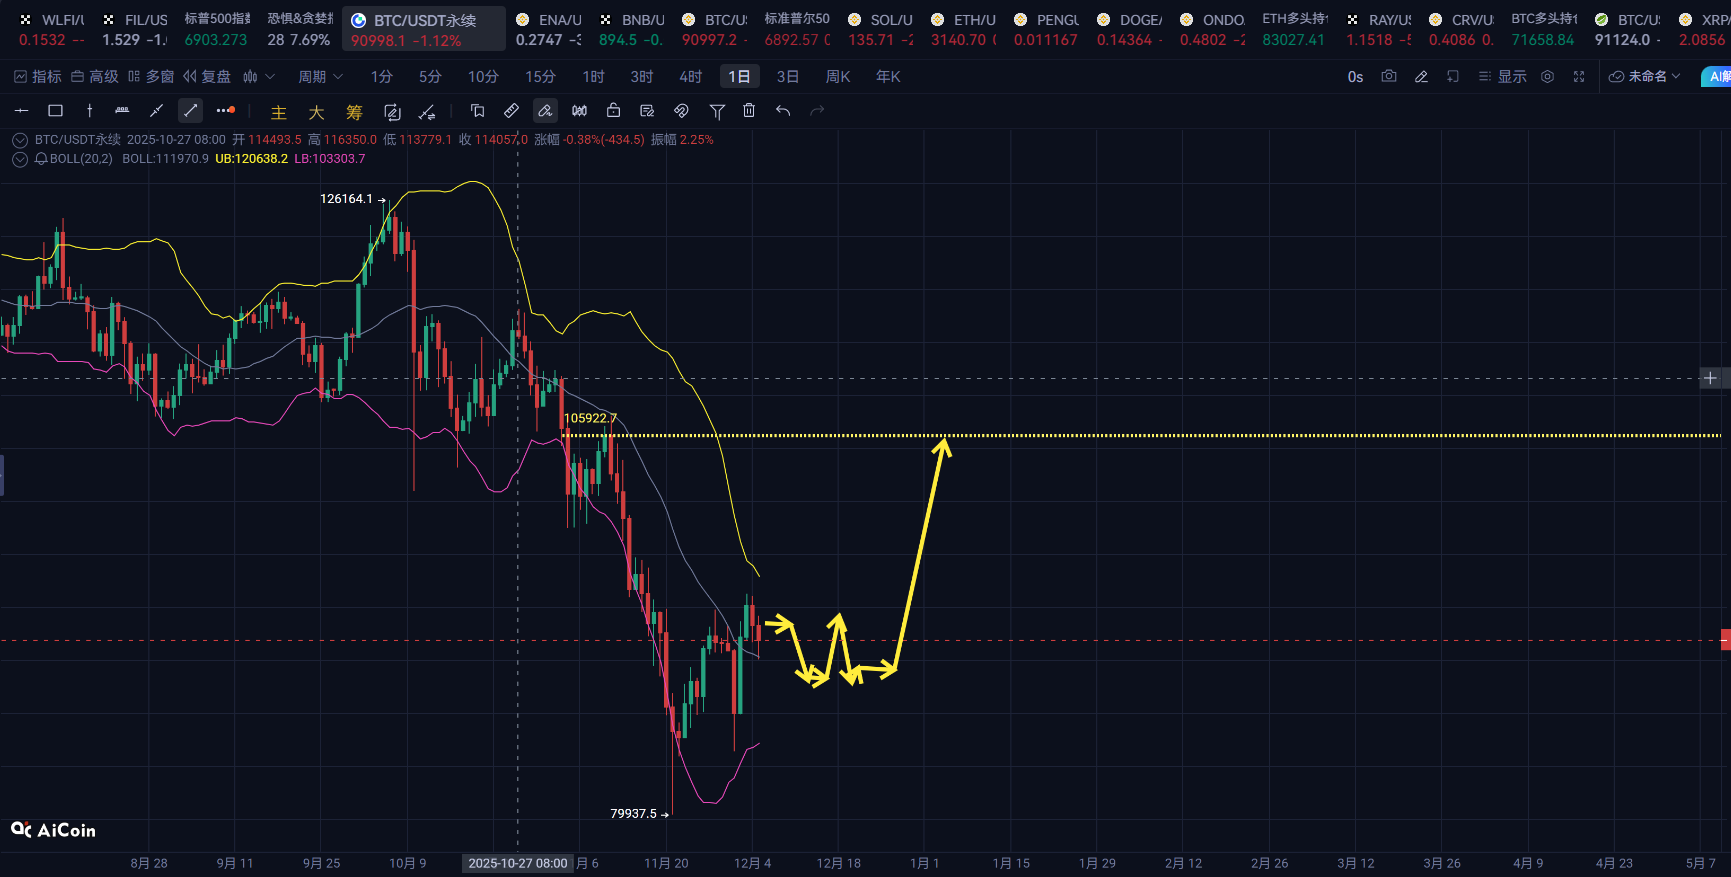Viewport: 1731px width, 877px height.
Task: Open the filter funnel tool
Action: click(717, 111)
